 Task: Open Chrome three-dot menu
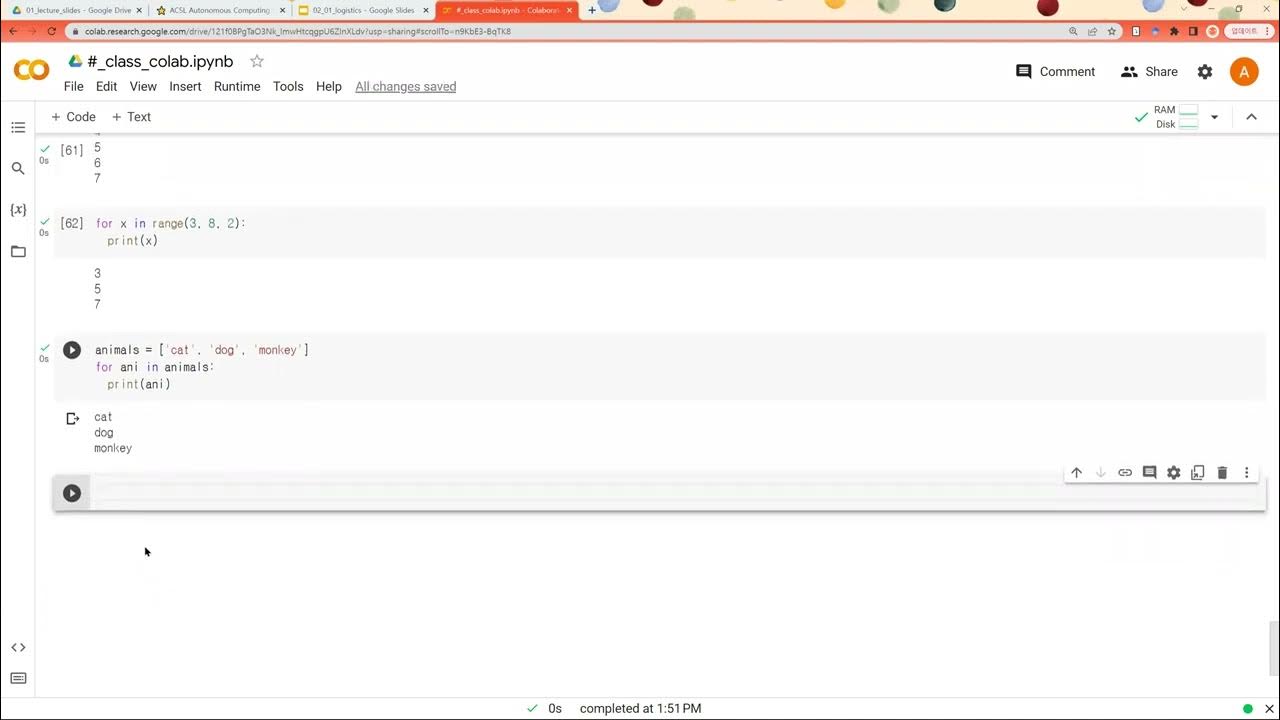1267,31
